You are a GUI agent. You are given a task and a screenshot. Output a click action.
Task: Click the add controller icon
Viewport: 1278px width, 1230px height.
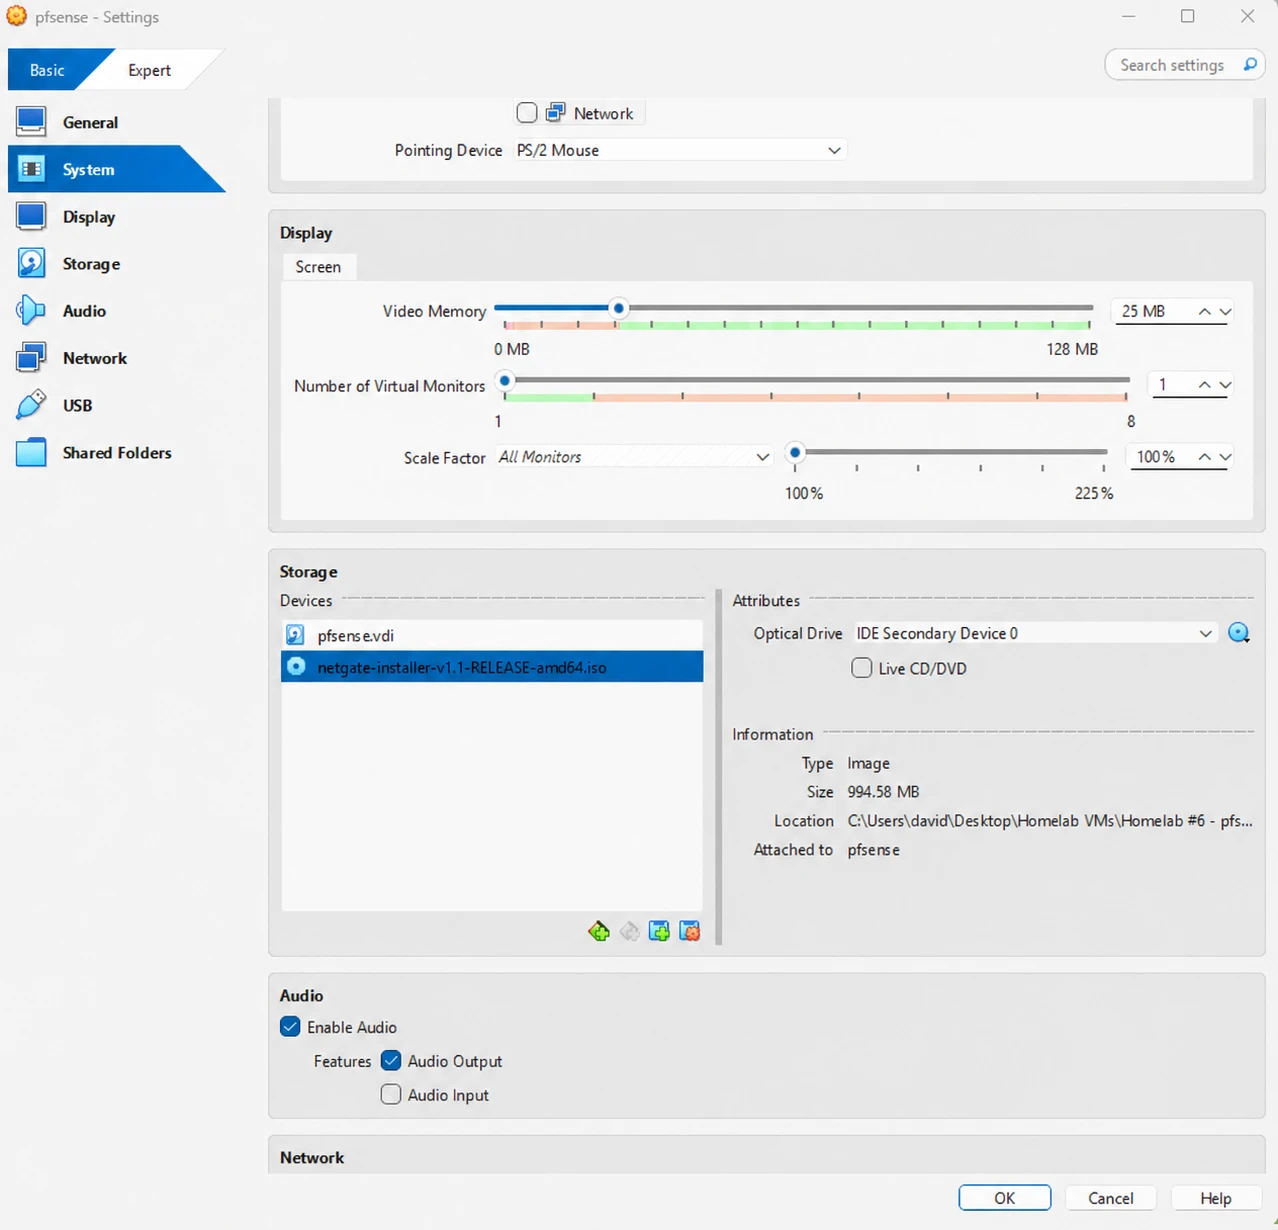pos(659,931)
